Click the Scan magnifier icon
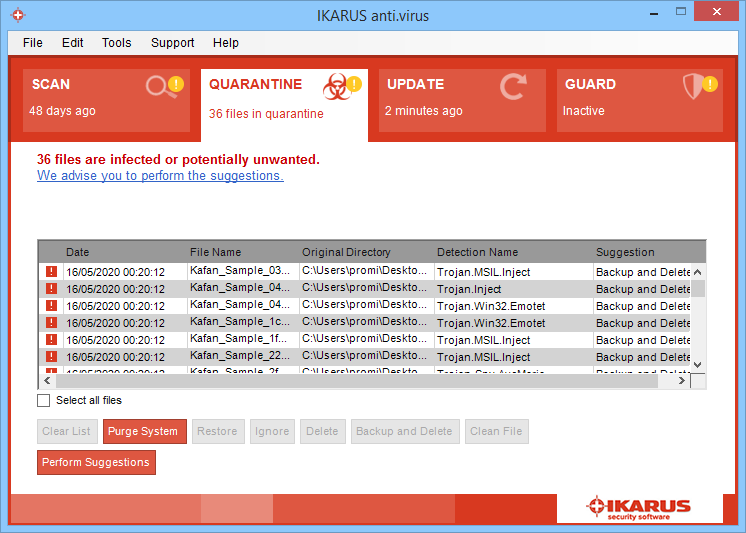The image size is (746, 533). tap(160, 87)
